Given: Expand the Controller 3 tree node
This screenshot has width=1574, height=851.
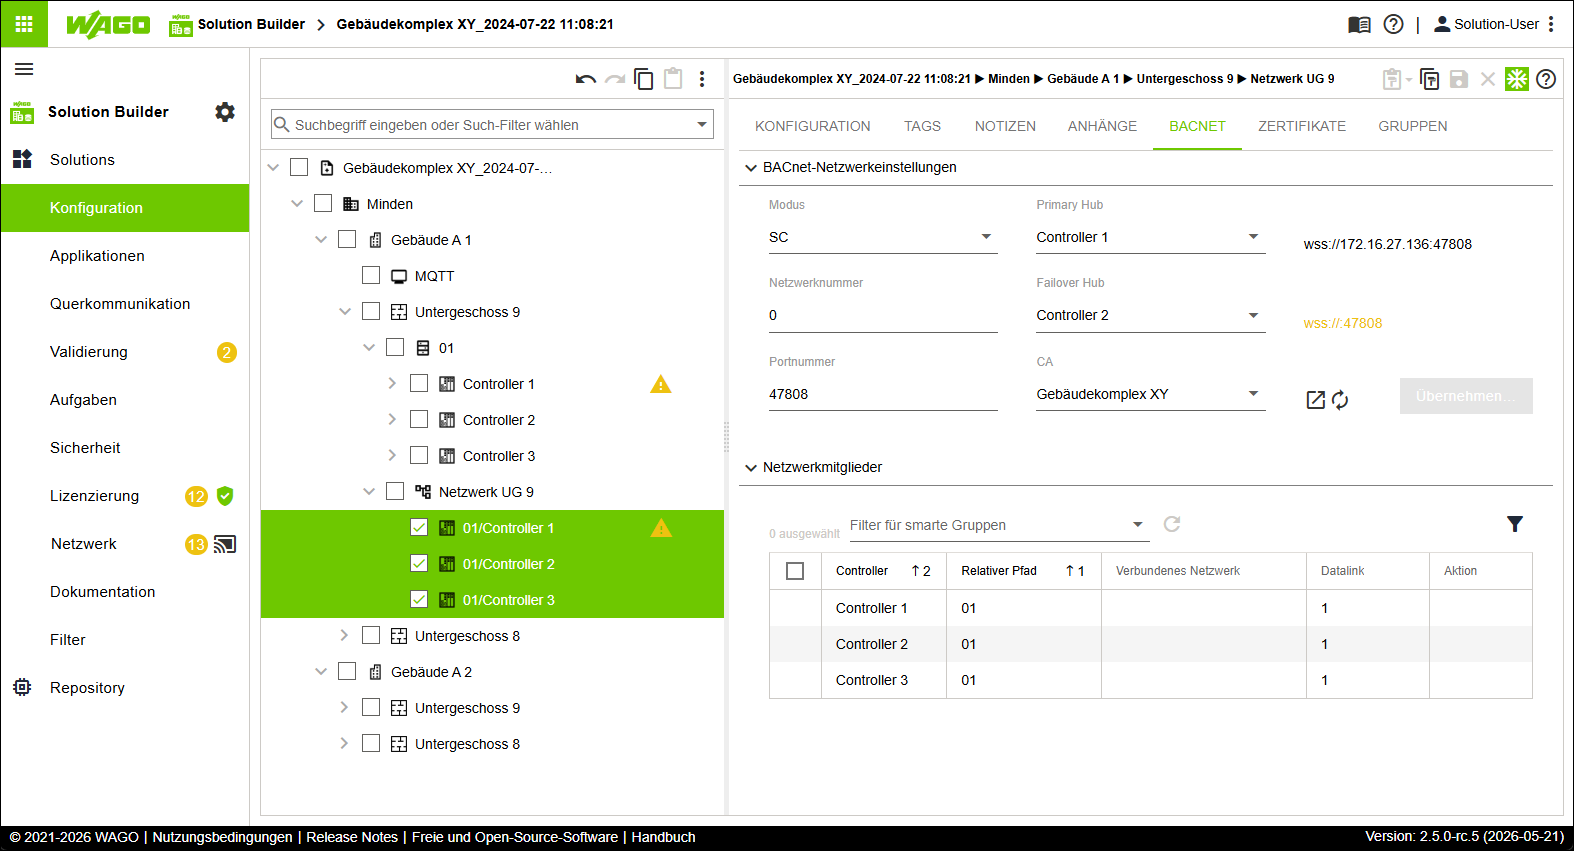Looking at the screenshot, I should (x=392, y=455).
